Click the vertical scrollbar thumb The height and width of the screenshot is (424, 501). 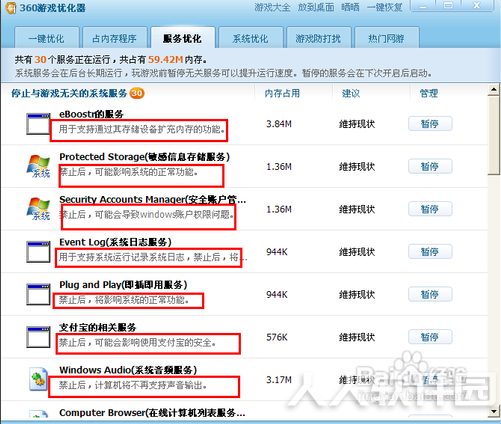click(x=493, y=135)
